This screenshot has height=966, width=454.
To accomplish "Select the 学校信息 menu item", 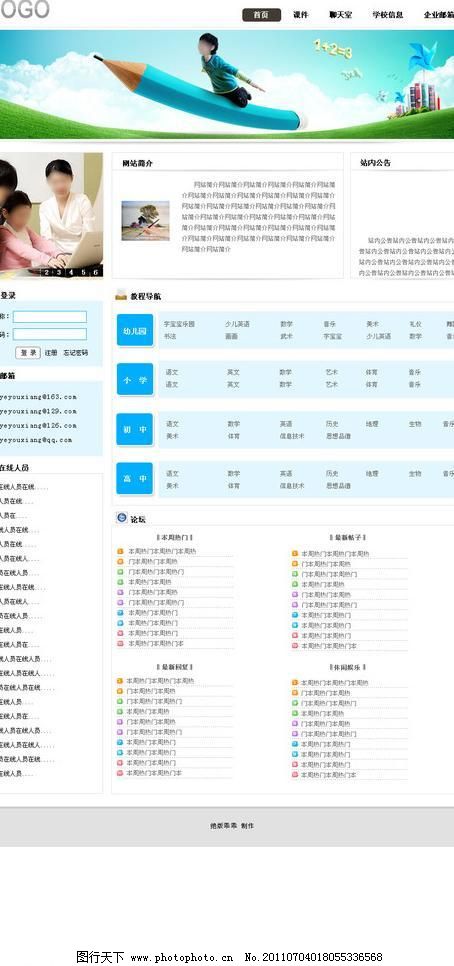I will point(387,15).
